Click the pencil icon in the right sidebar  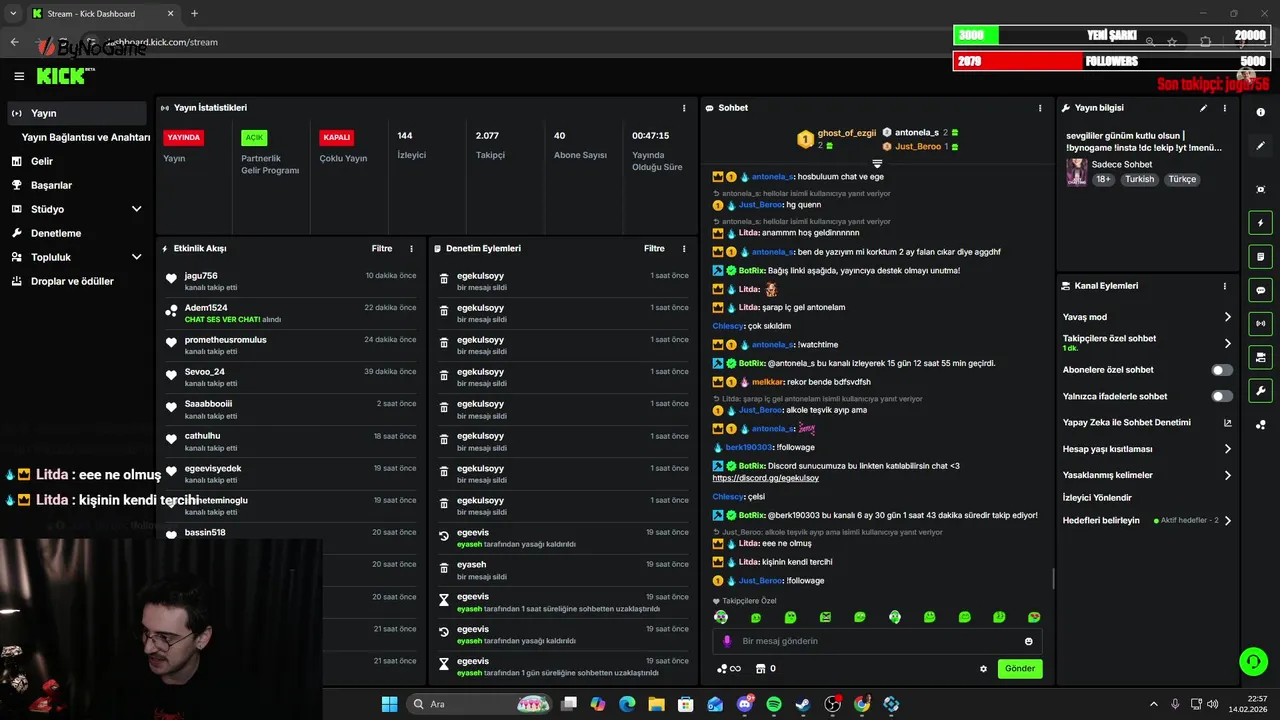(1260, 146)
